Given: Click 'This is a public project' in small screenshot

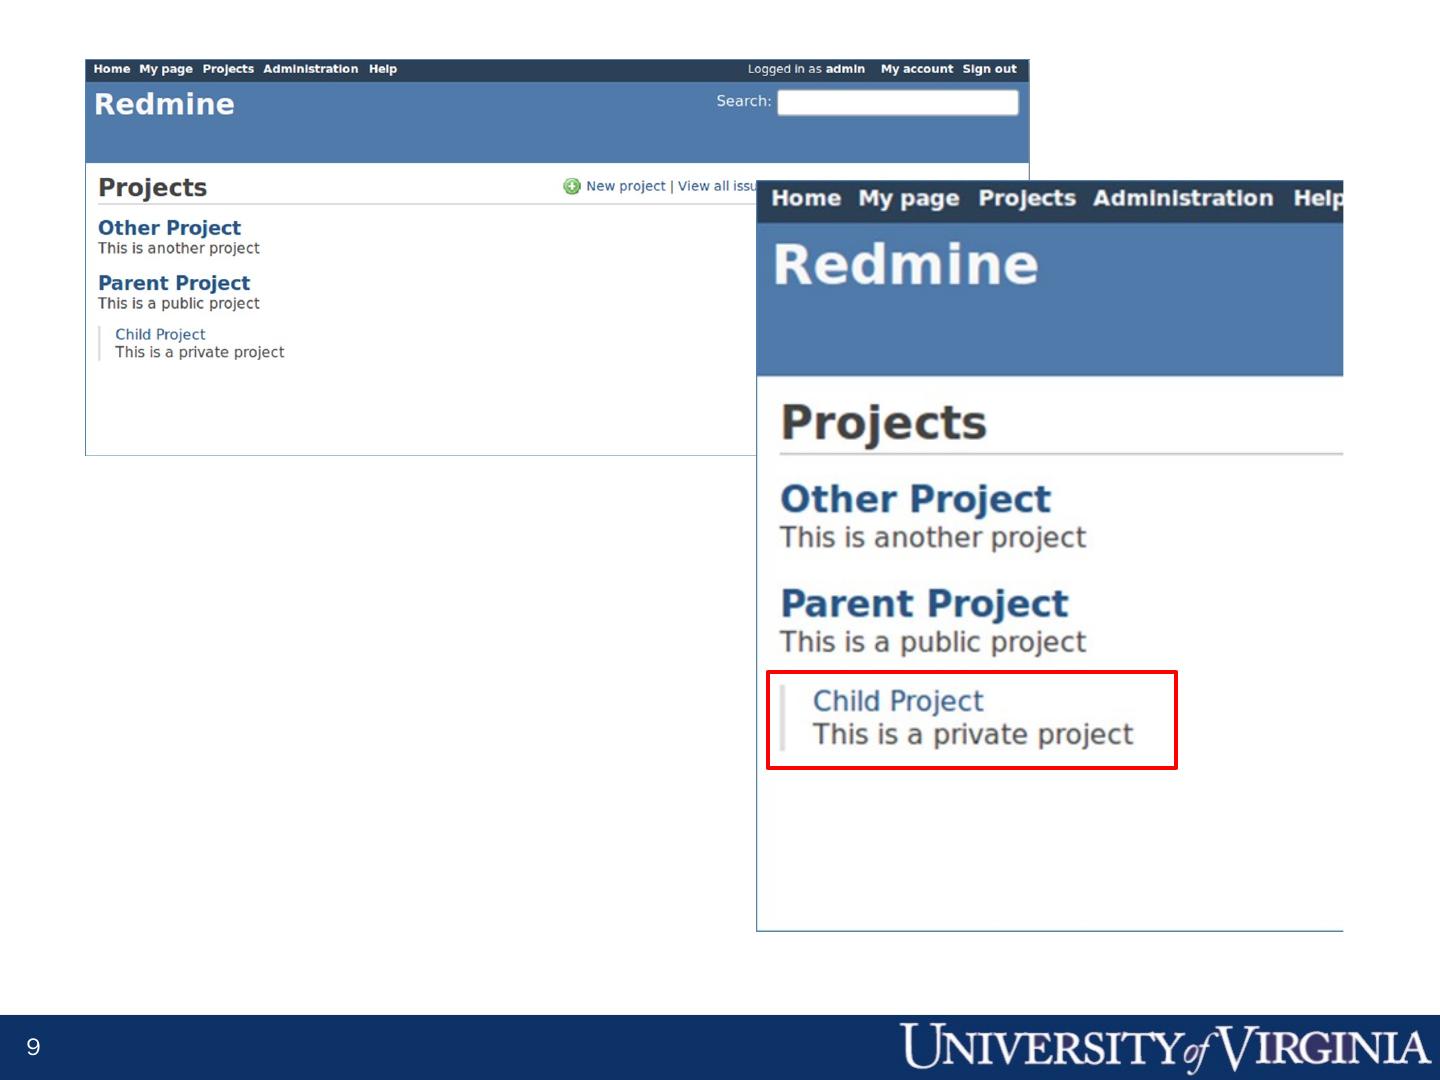Looking at the screenshot, I should [179, 303].
